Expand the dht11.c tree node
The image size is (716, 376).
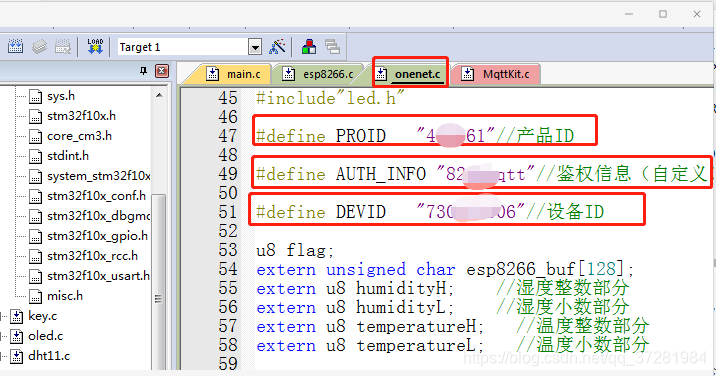[x=2, y=356]
